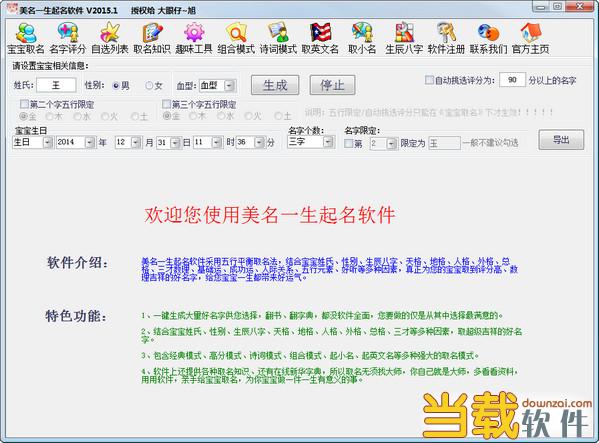
Task: Close the 美名一生起名软件 window
Action: (580, 6)
